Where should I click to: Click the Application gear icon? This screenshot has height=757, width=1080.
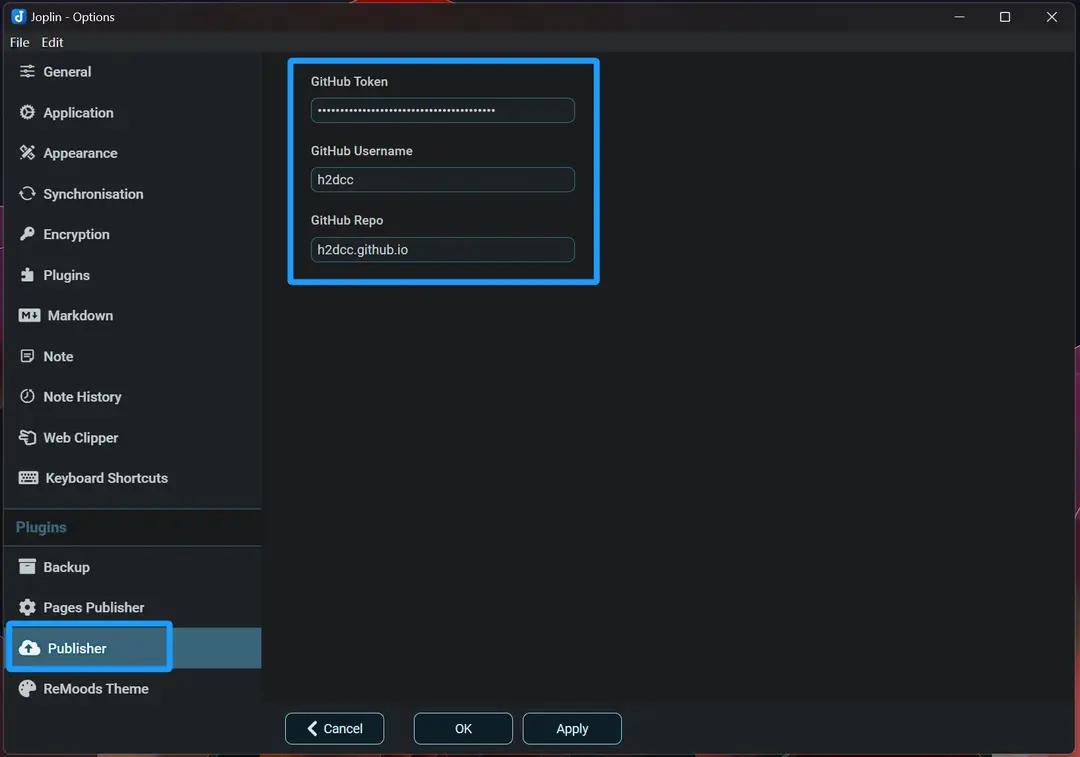27,113
